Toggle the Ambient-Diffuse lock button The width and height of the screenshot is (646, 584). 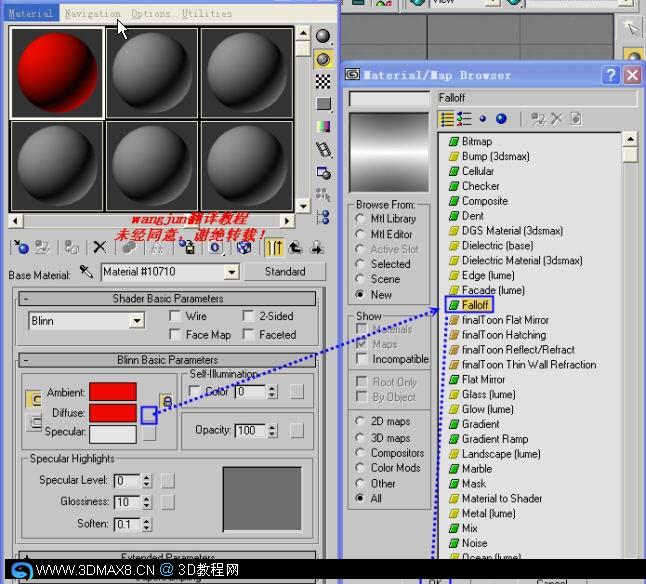tap(166, 401)
